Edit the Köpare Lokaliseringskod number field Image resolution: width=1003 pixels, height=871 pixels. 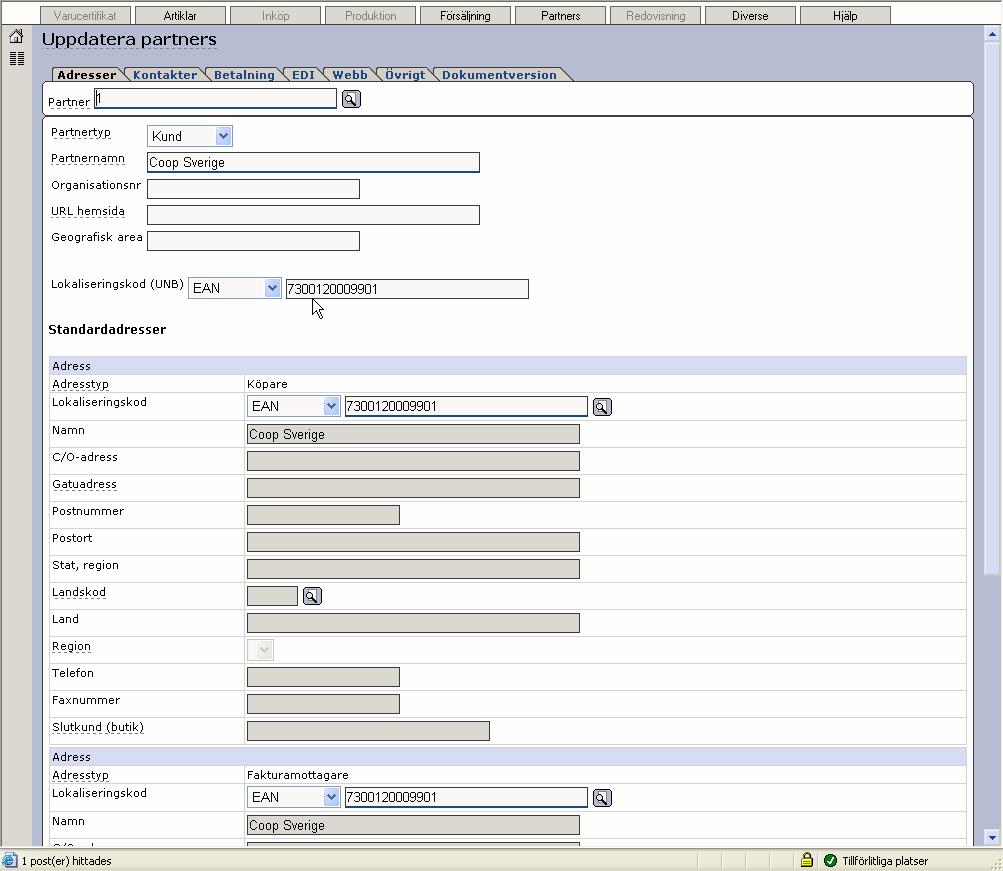coord(466,406)
